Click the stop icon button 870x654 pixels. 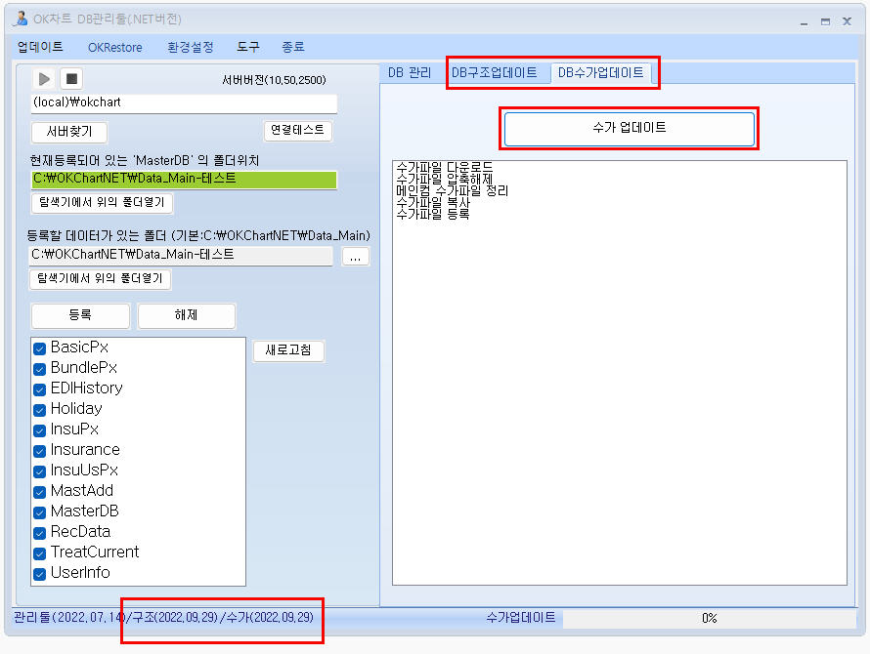(72, 79)
